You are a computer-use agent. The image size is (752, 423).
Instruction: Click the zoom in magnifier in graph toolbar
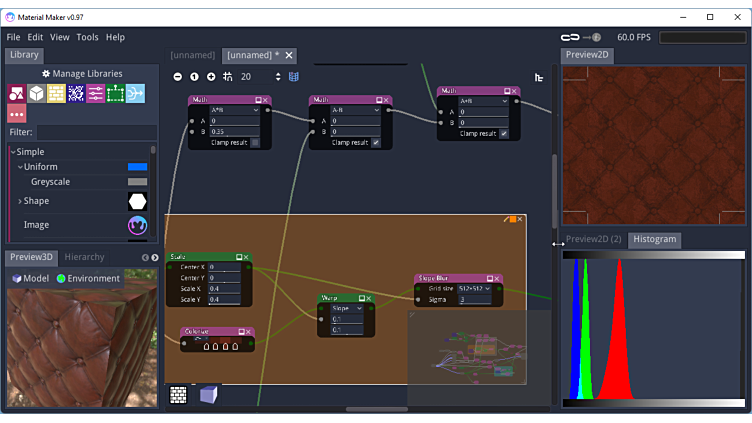click(x=211, y=77)
